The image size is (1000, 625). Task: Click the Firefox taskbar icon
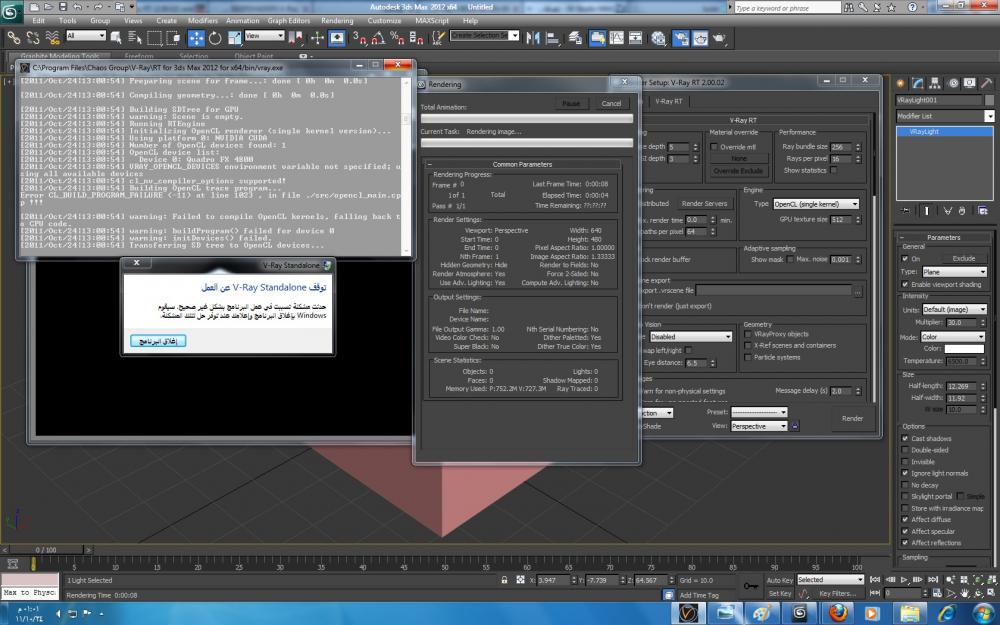click(x=837, y=614)
